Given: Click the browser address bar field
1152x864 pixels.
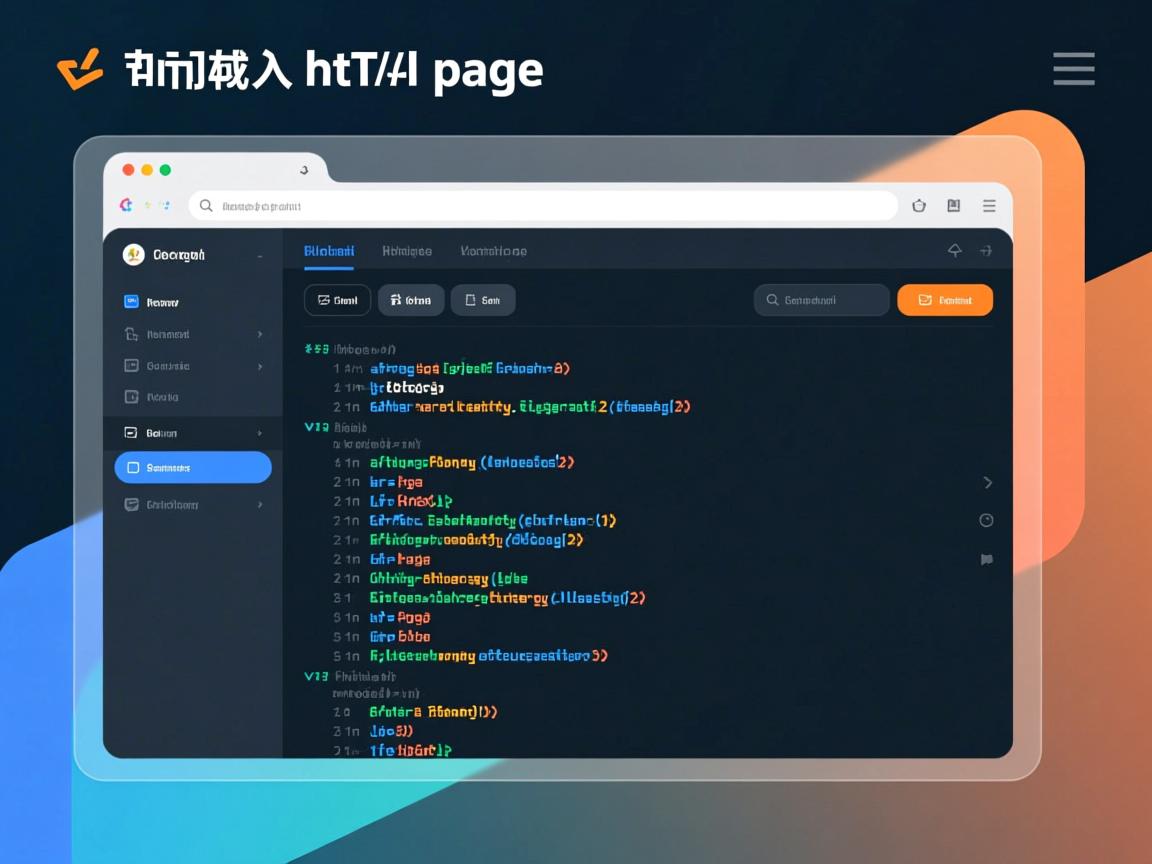Looking at the screenshot, I should (x=543, y=206).
